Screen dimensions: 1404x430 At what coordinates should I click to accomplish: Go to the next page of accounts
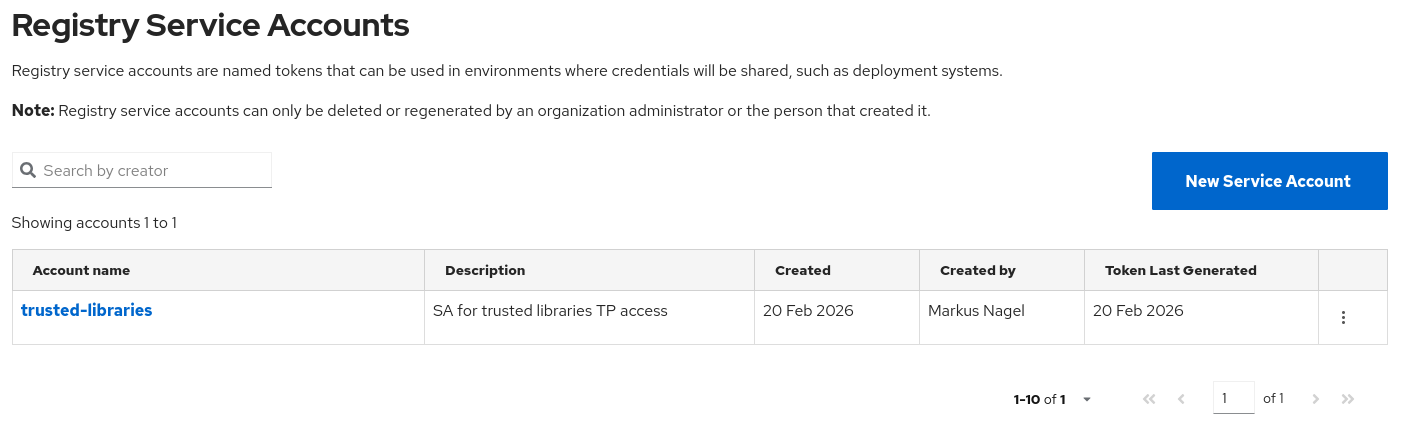click(x=1316, y=399)
